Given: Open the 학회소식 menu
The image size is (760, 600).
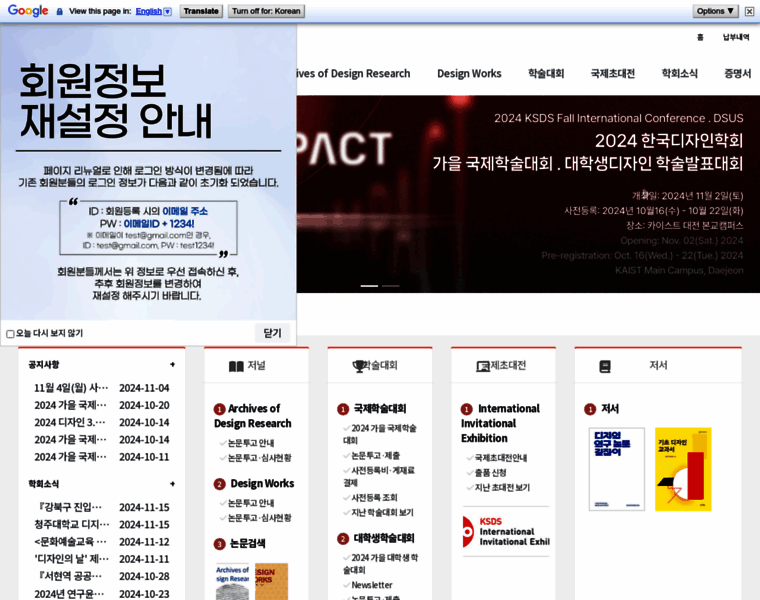Looking at the screenshot, I should (680, 74).
